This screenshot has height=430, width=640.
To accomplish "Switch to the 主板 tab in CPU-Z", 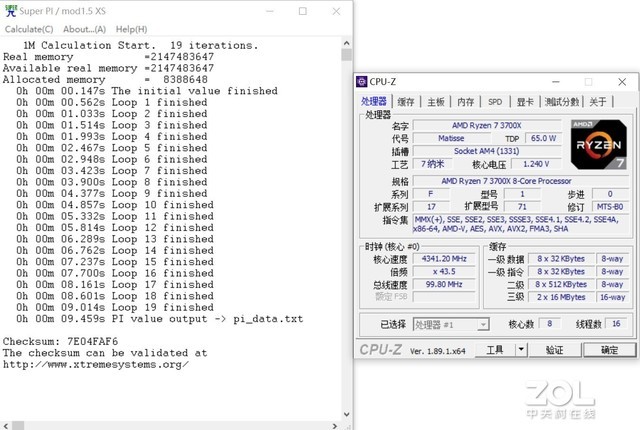I will pyautogui.click(x=436, y=102).
